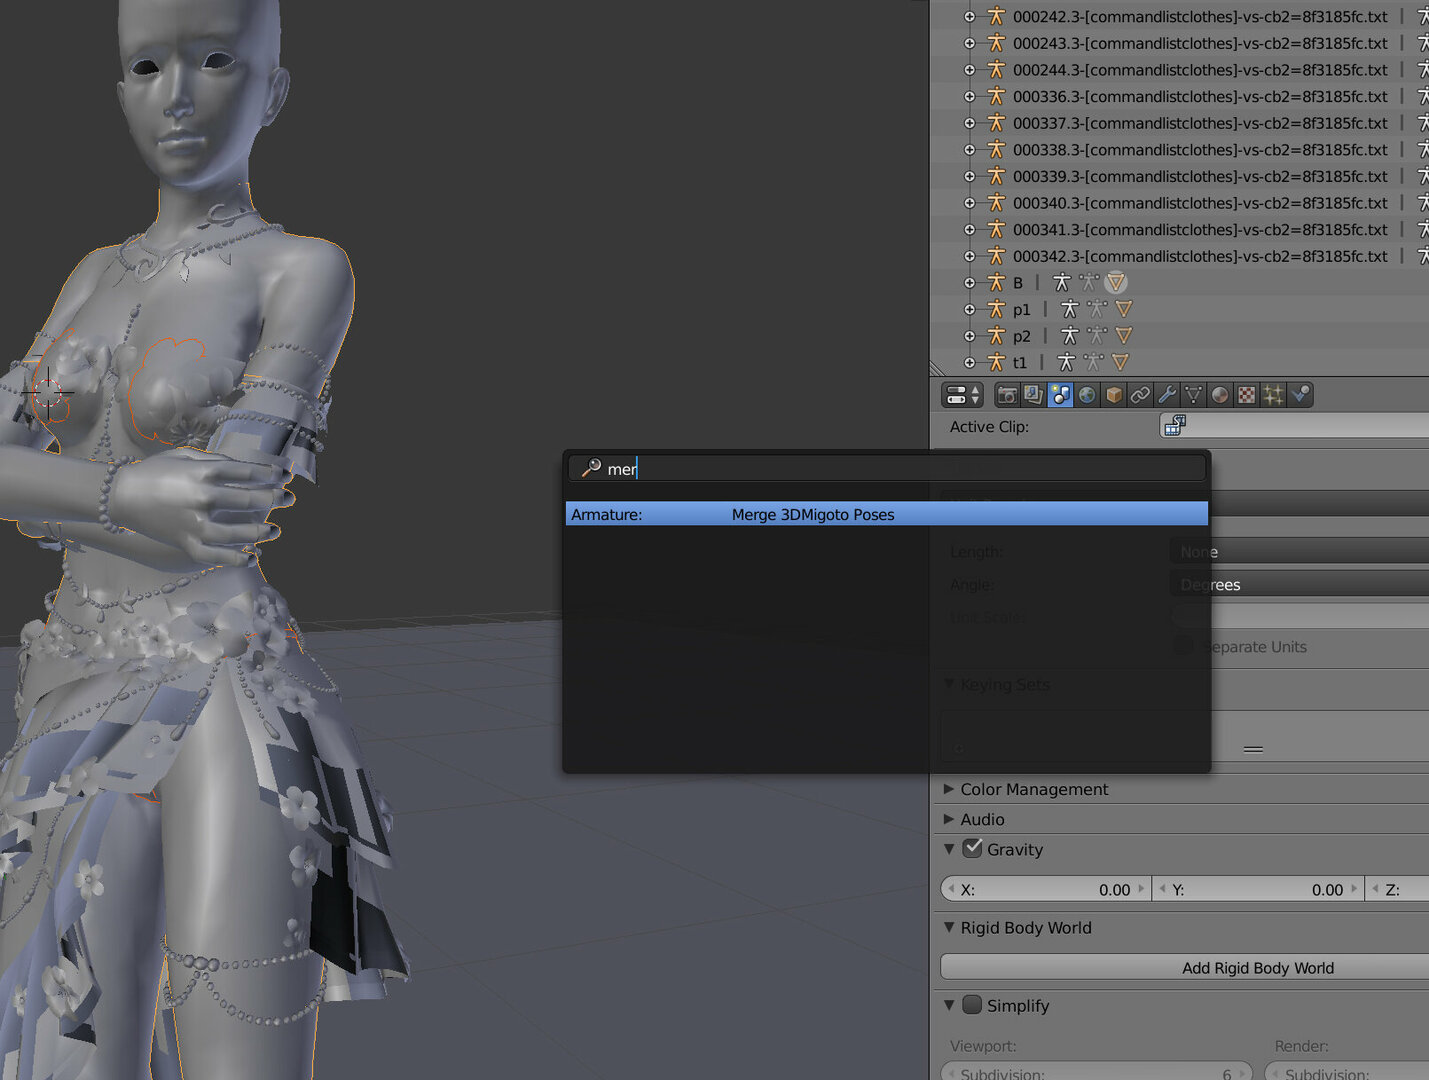This screenshot has width=1429, height=1080.
Task: Expand outliner object p1
Action: point(969,310)
